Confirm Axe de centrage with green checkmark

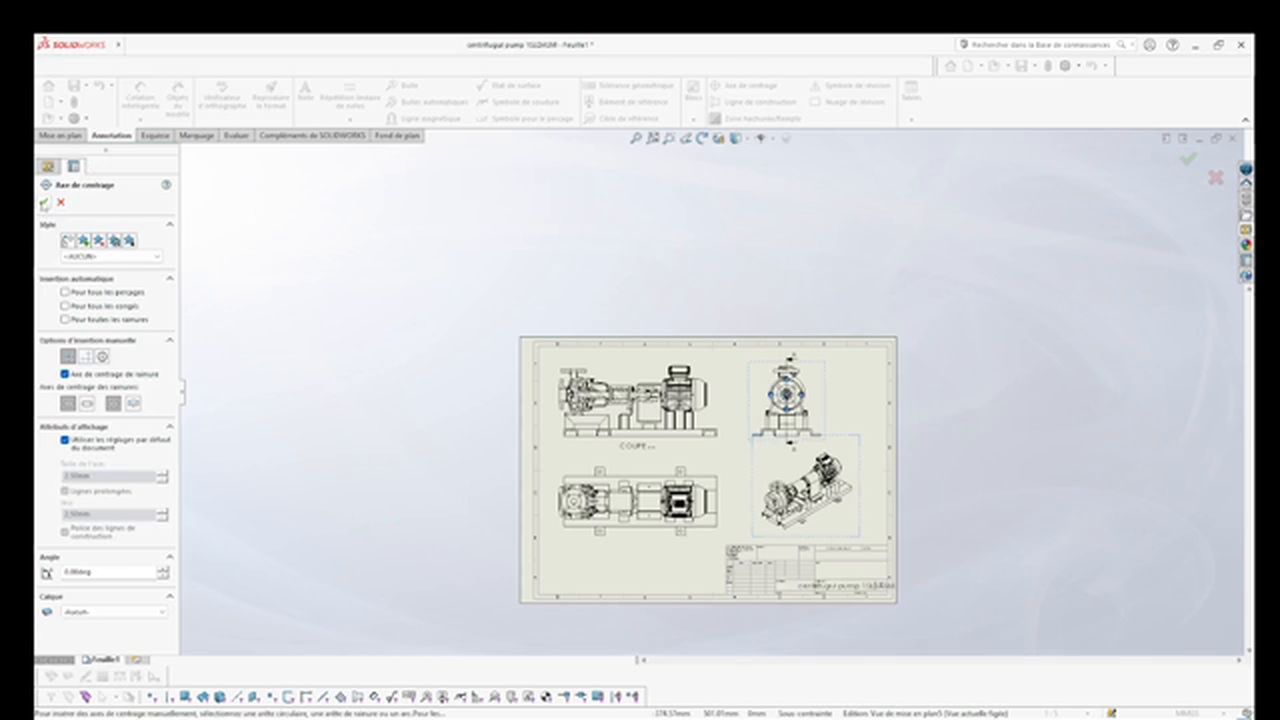[x=45, y=203]
